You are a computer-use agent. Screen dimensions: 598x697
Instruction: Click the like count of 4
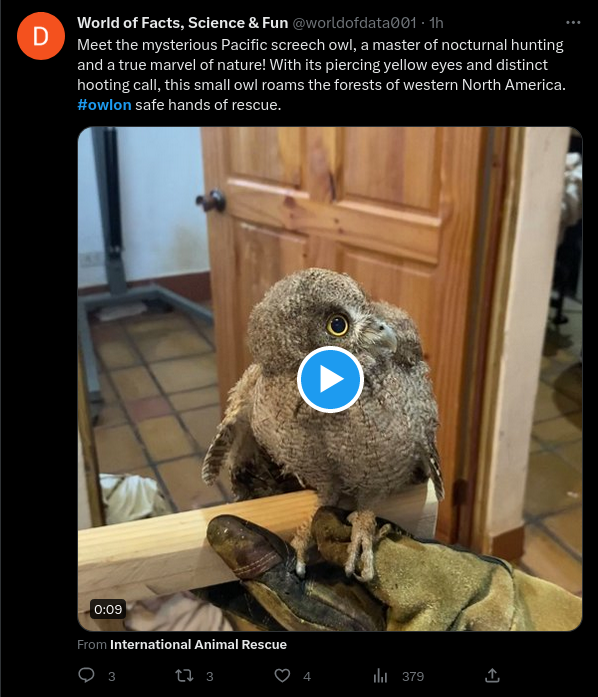307,677
